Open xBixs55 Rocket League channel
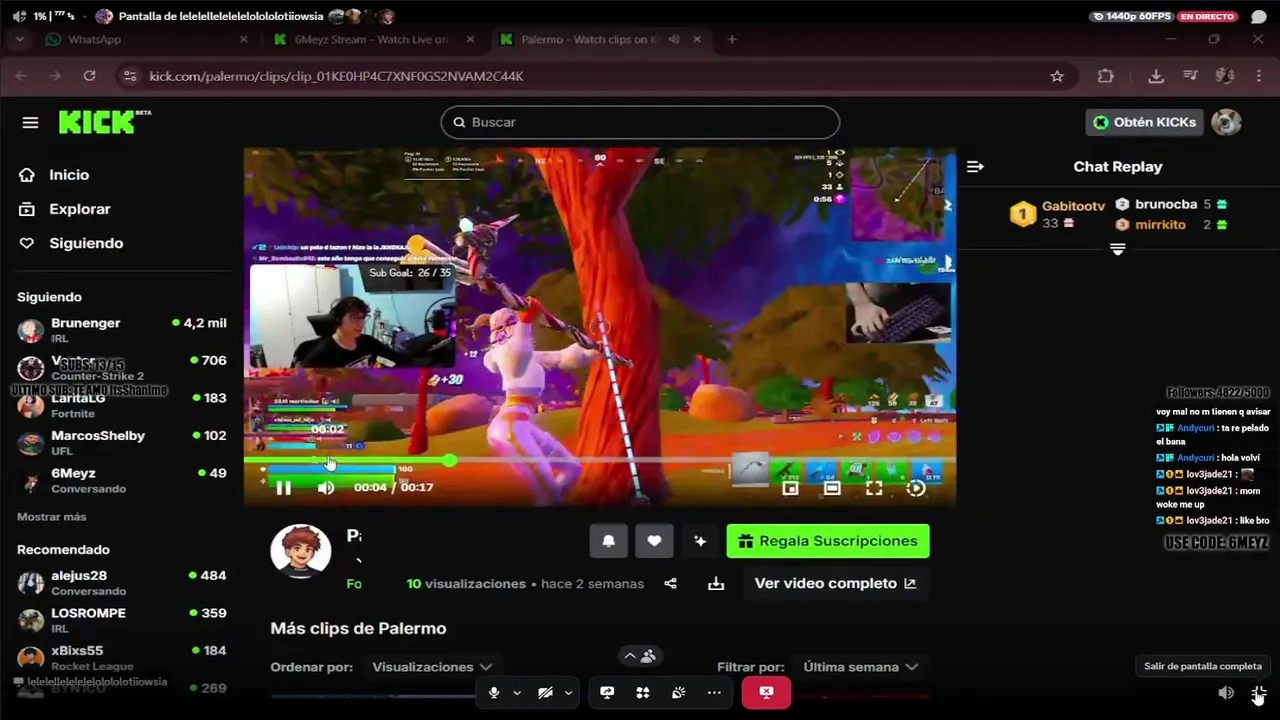1280x720 pixels. point(122,657)
